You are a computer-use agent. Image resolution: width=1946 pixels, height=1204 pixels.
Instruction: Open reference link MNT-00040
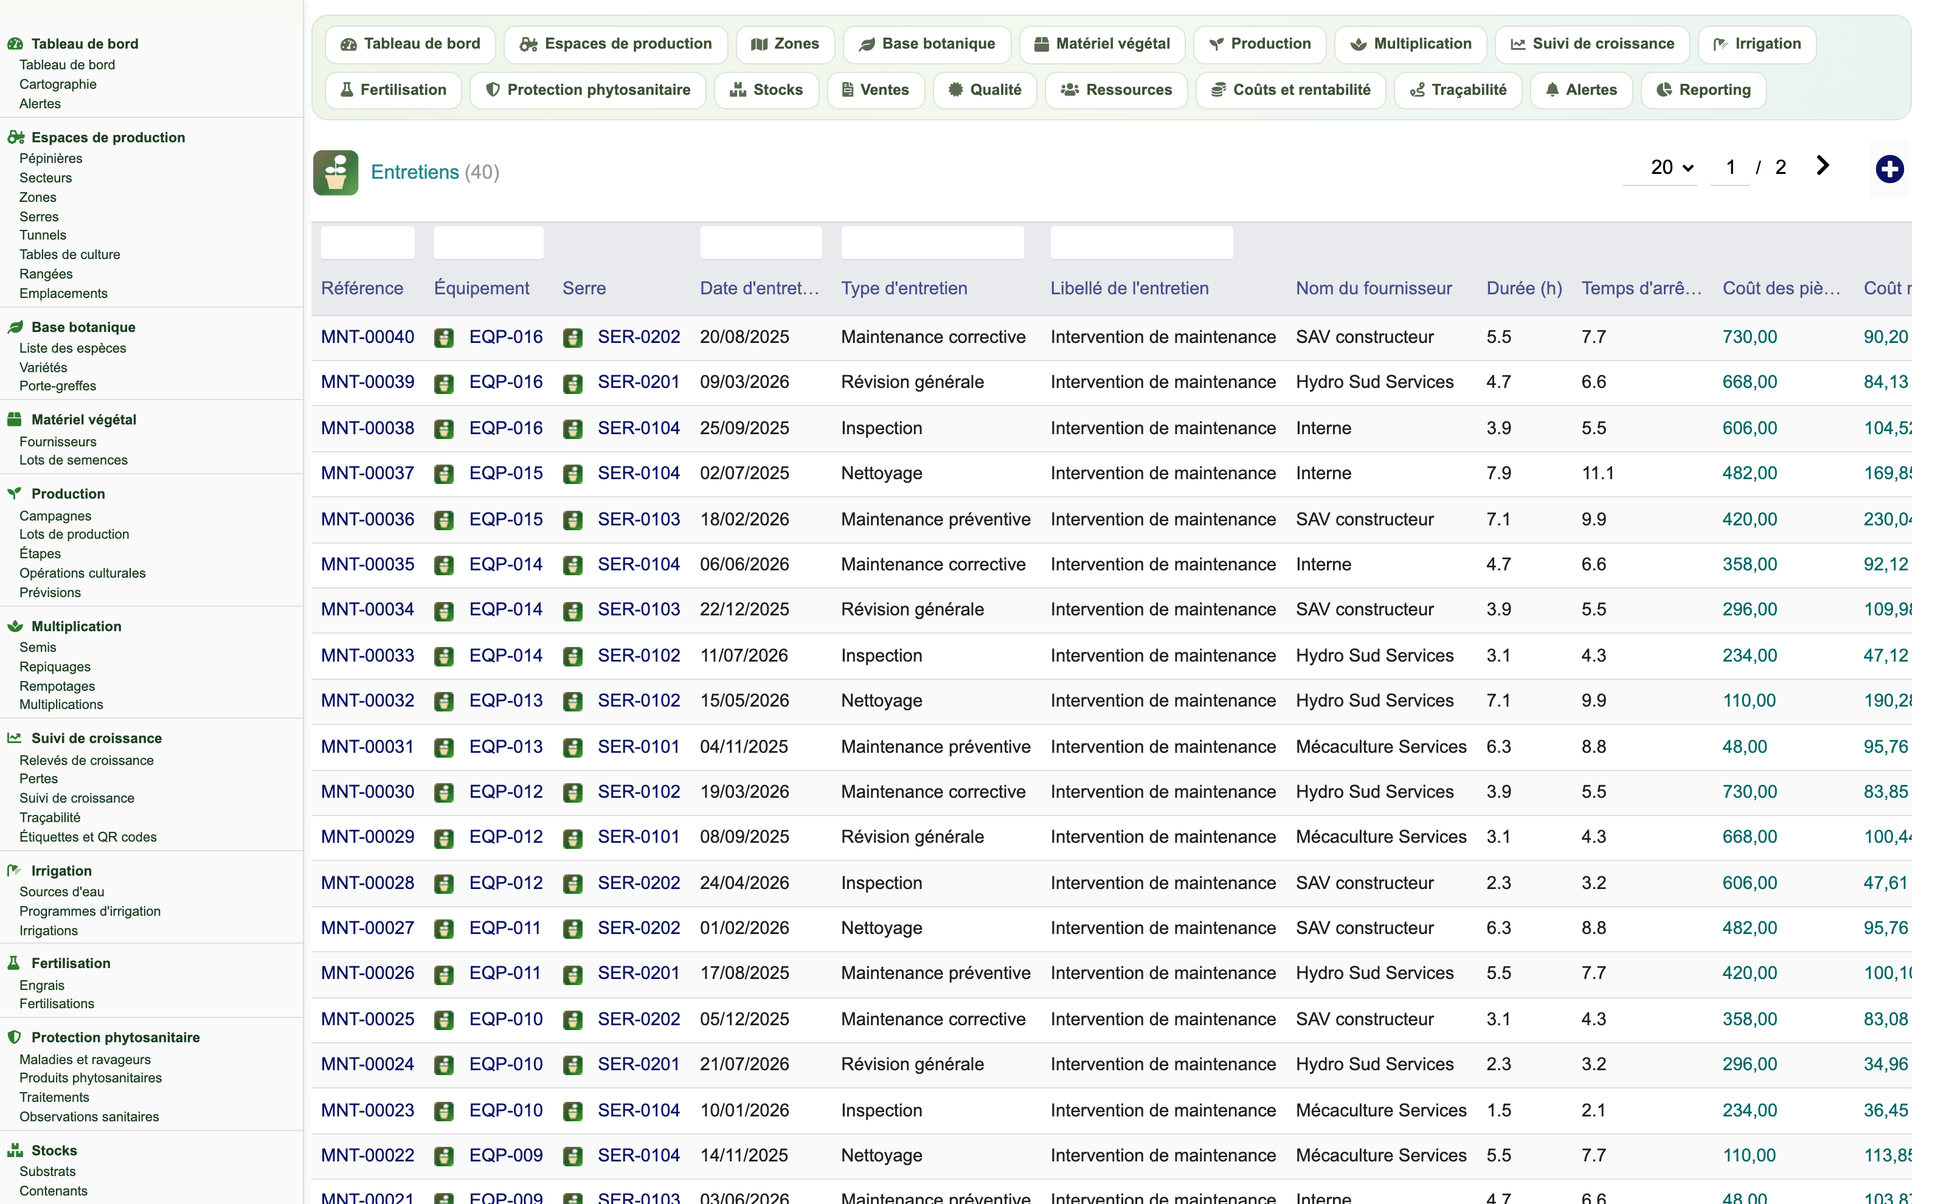pyautogui.click(x=367, y=337)
